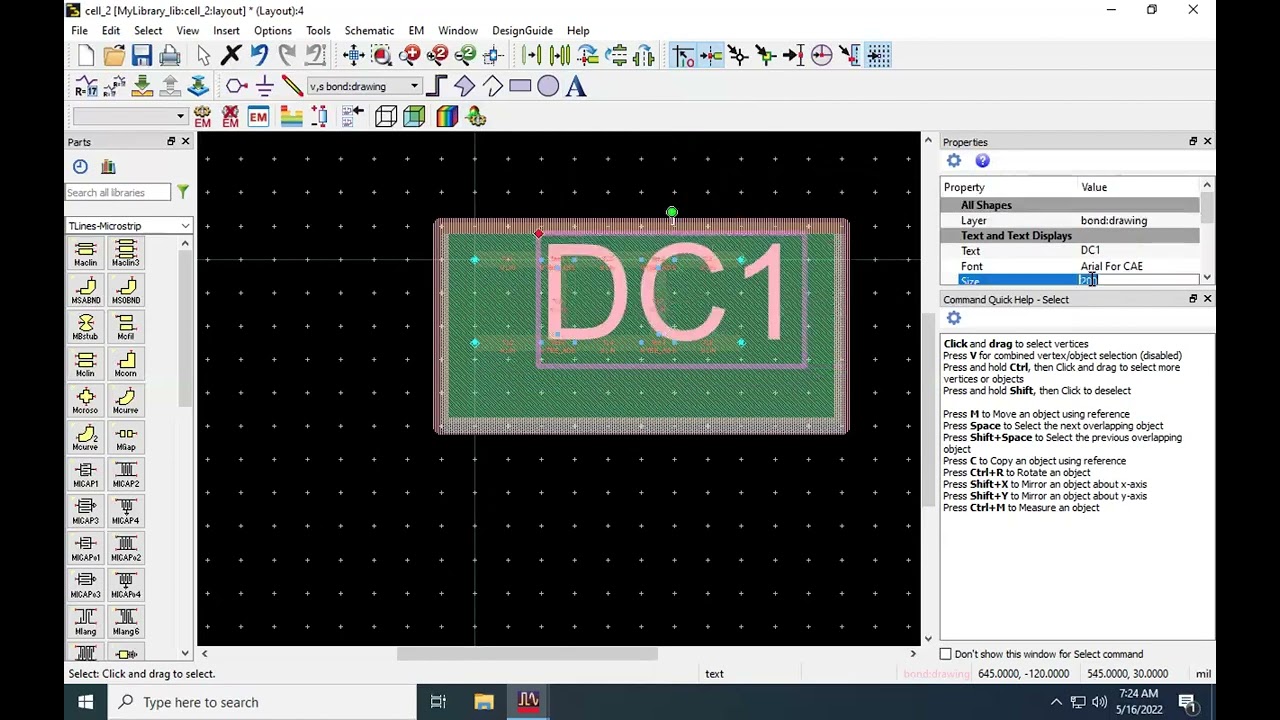1280x720 pixels.
Task: Open Command Quick Help settings gear
Action: pyautogui.click(x=954, y=318)
